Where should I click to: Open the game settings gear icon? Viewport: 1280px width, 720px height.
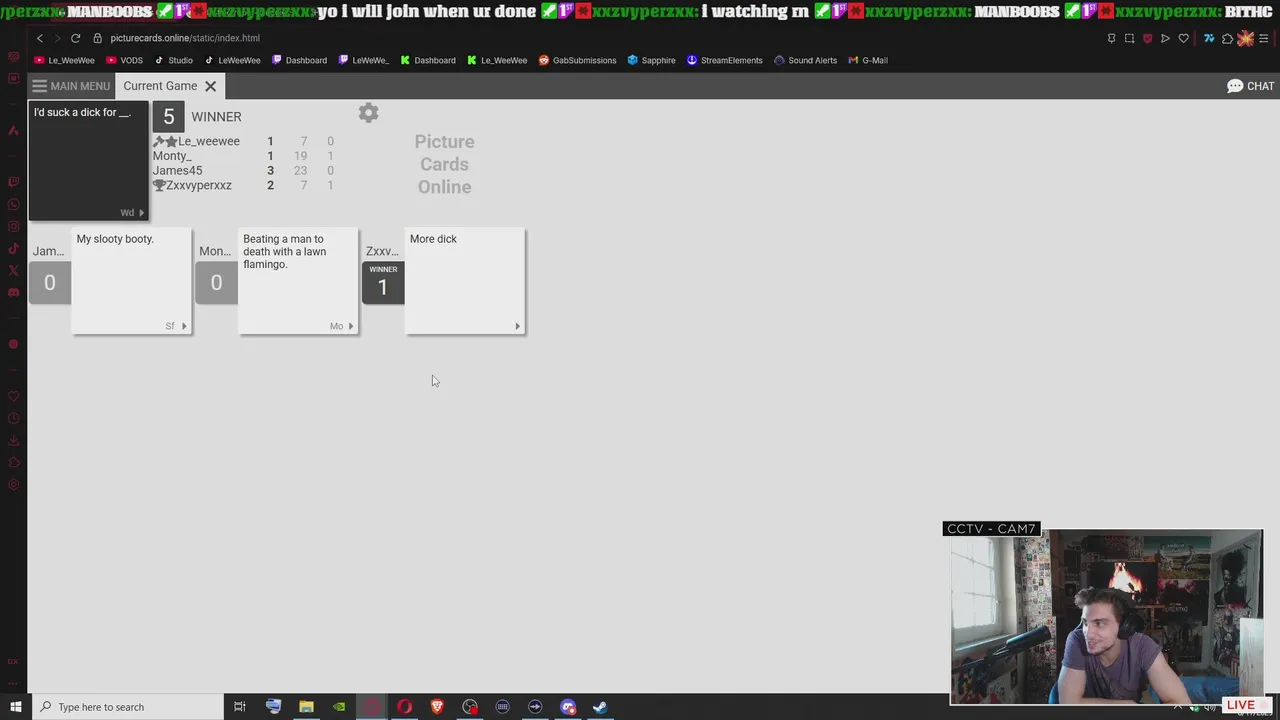368,113
